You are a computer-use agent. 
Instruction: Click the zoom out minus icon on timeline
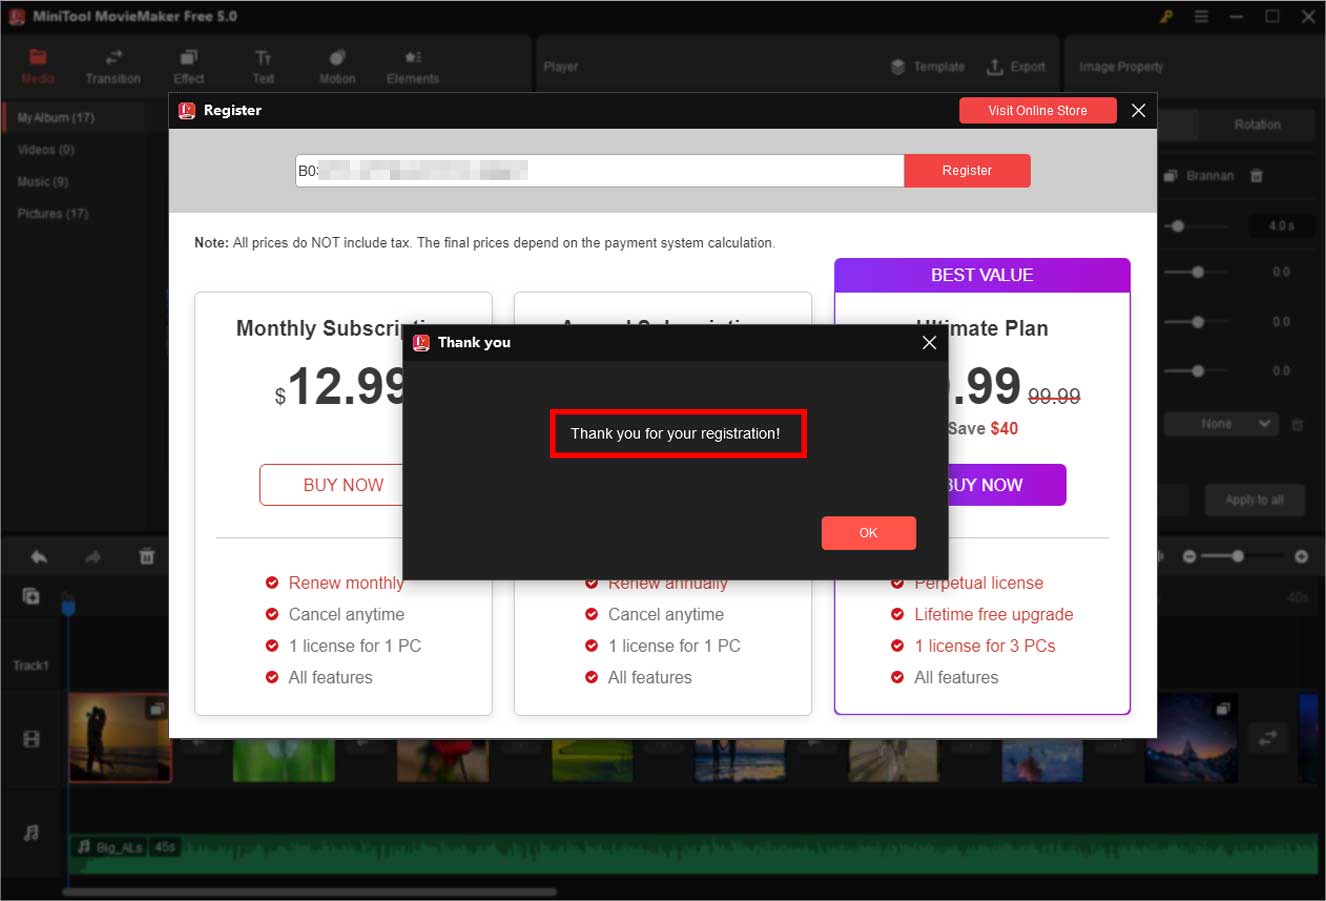(1189, 556)
